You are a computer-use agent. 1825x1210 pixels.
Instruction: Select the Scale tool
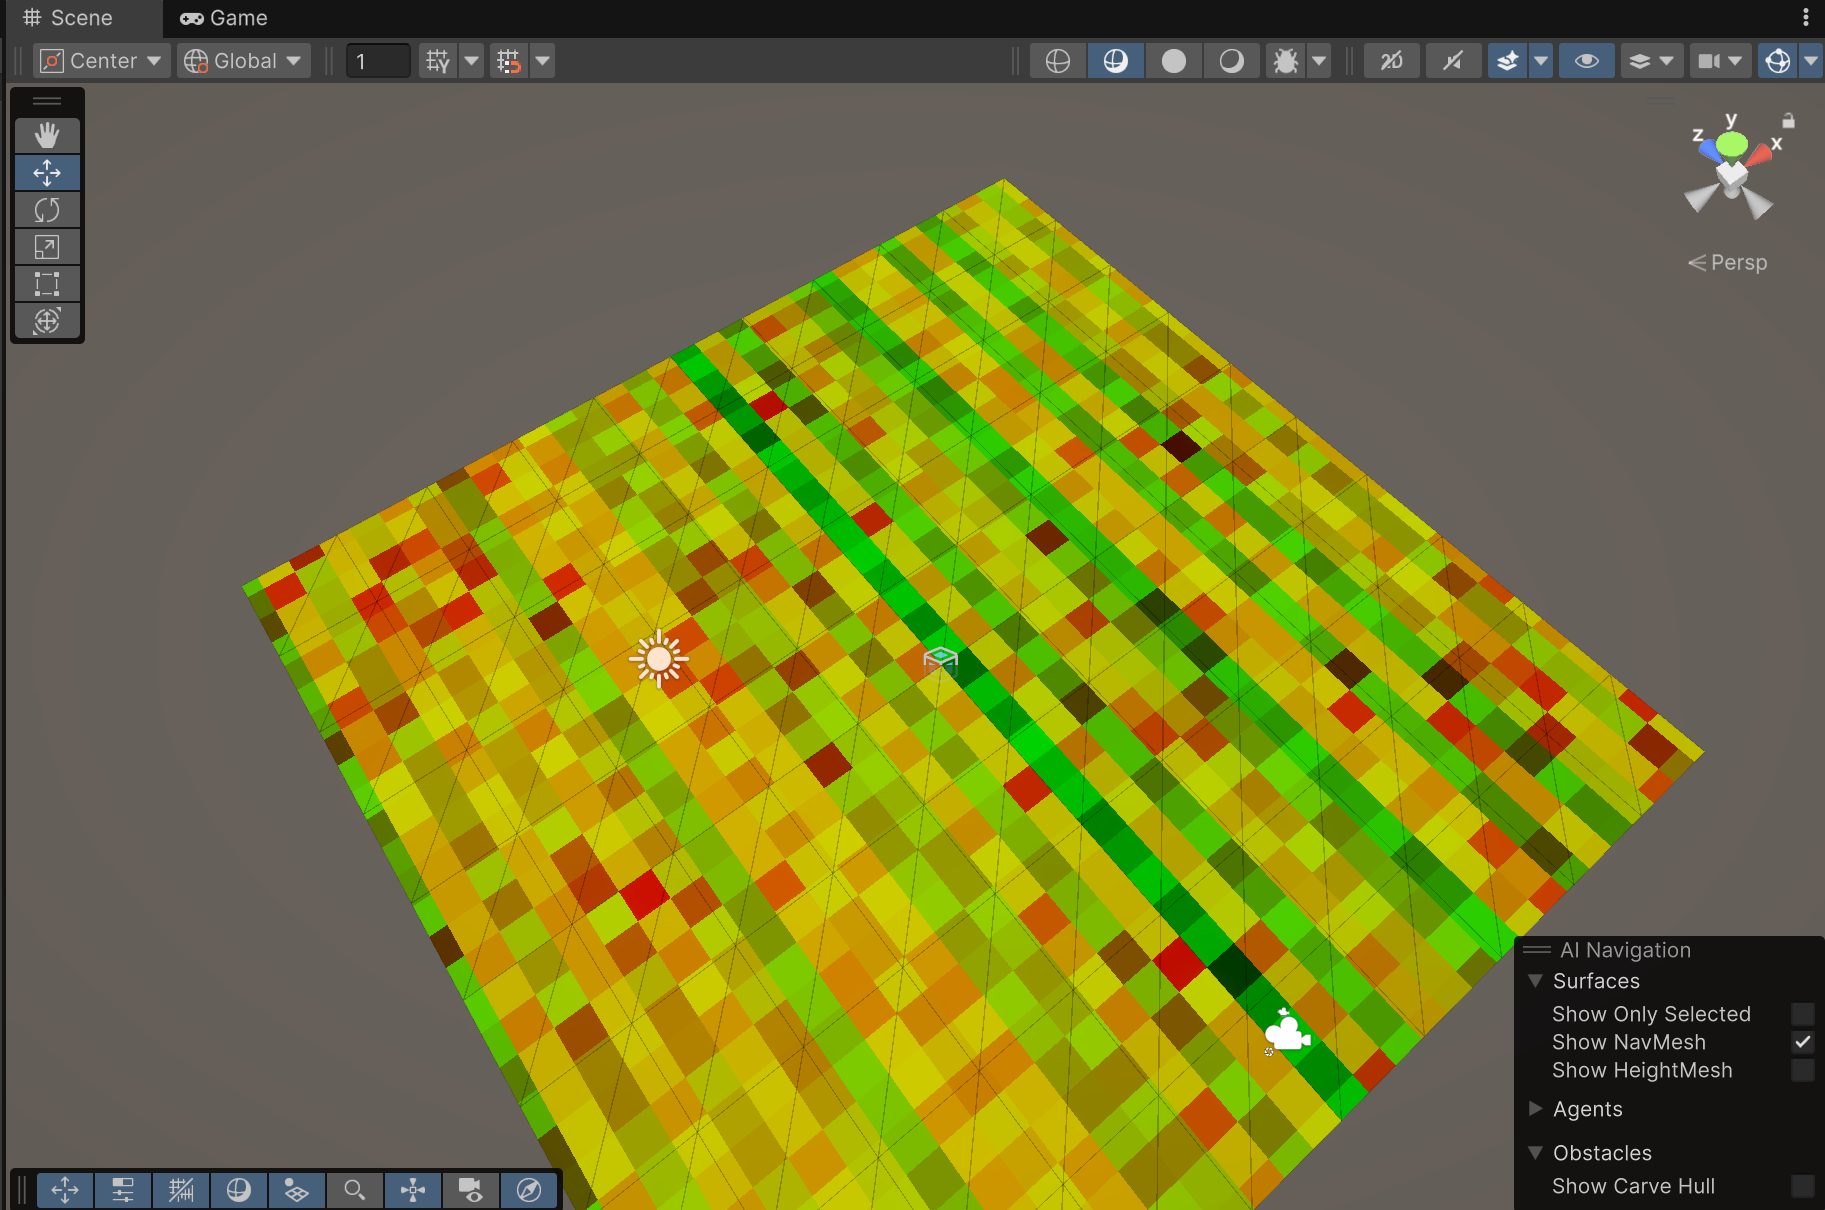tap(47, 247)
